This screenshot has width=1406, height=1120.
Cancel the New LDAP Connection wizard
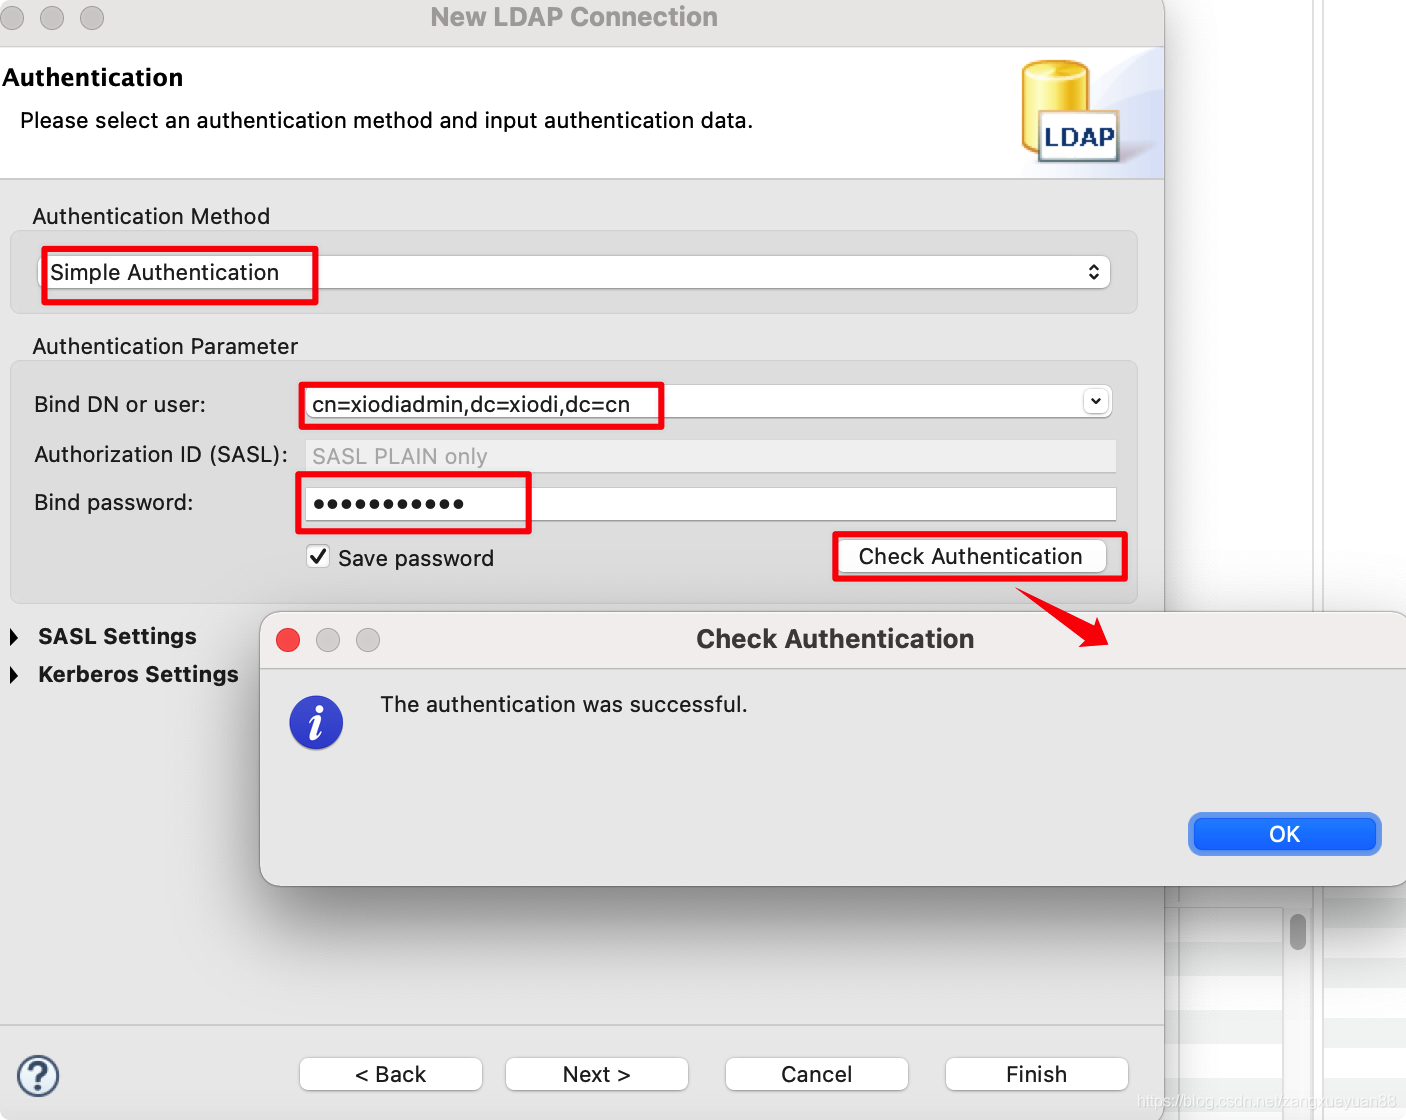pos(816,1074)
